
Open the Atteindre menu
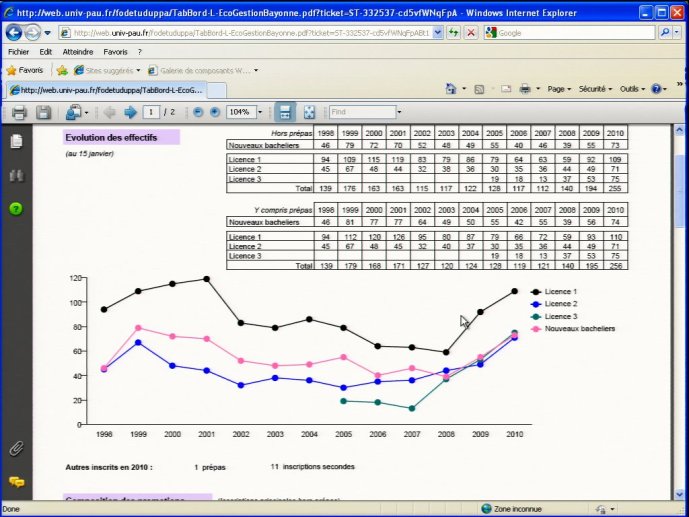[x=78, y=52]
